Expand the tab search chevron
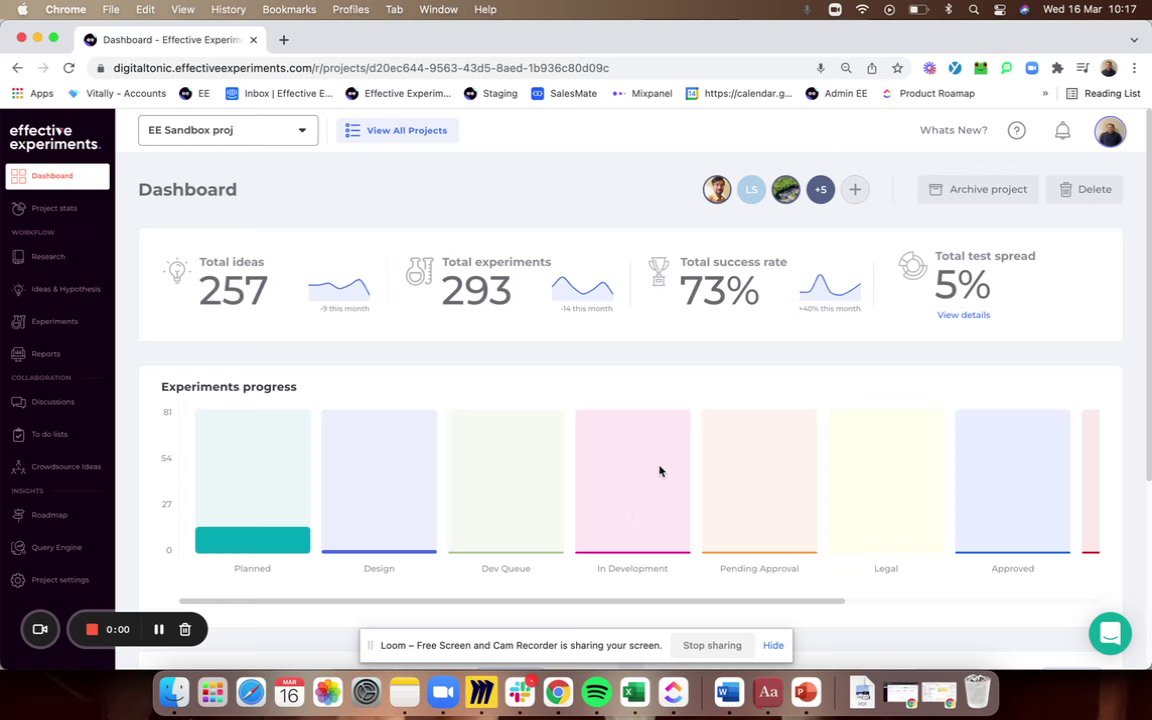 click(x=1134, y=40)
